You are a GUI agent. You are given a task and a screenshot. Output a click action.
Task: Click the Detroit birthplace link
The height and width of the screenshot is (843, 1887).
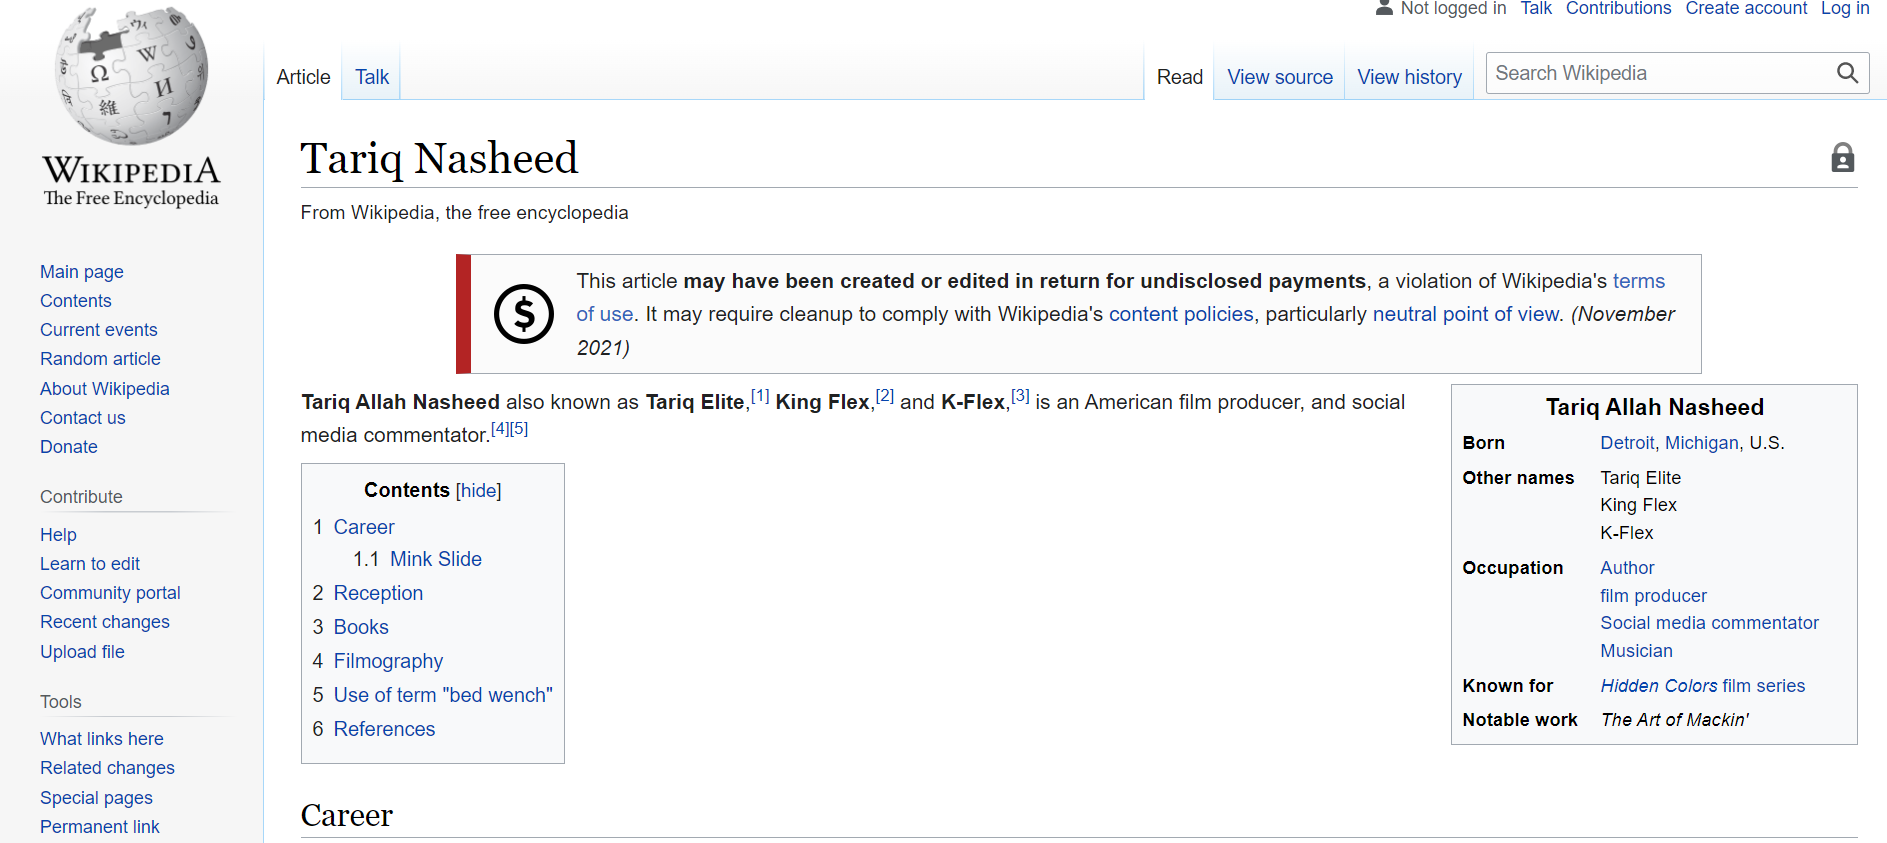[1627, 443]
